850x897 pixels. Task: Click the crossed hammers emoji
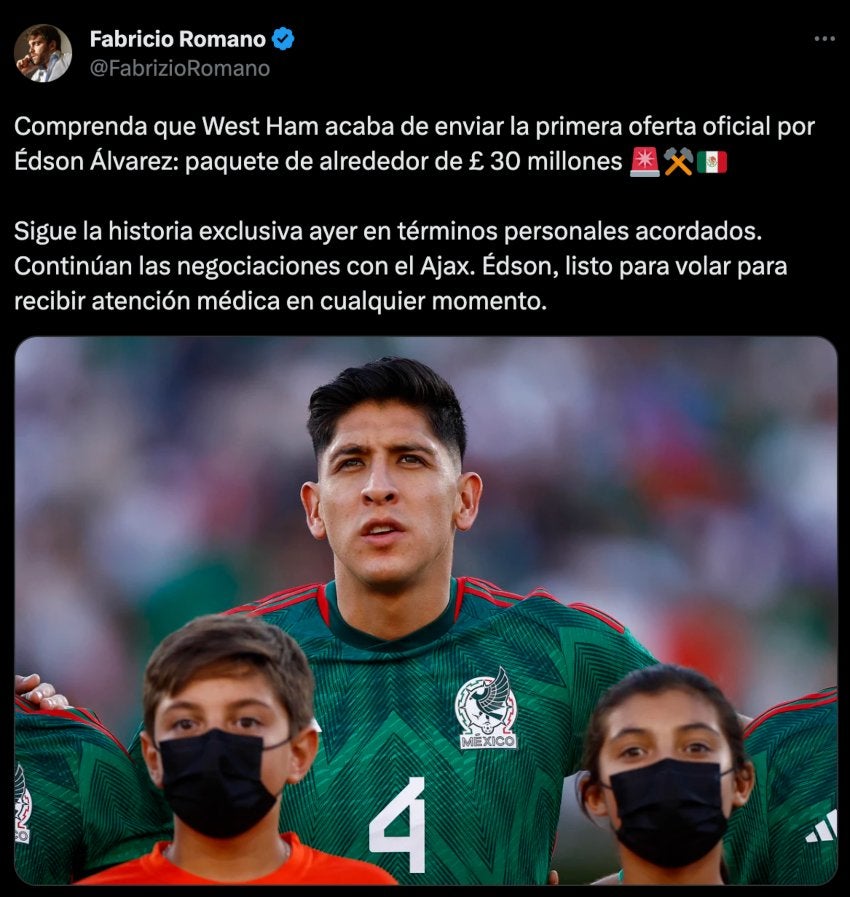[678, 162]
